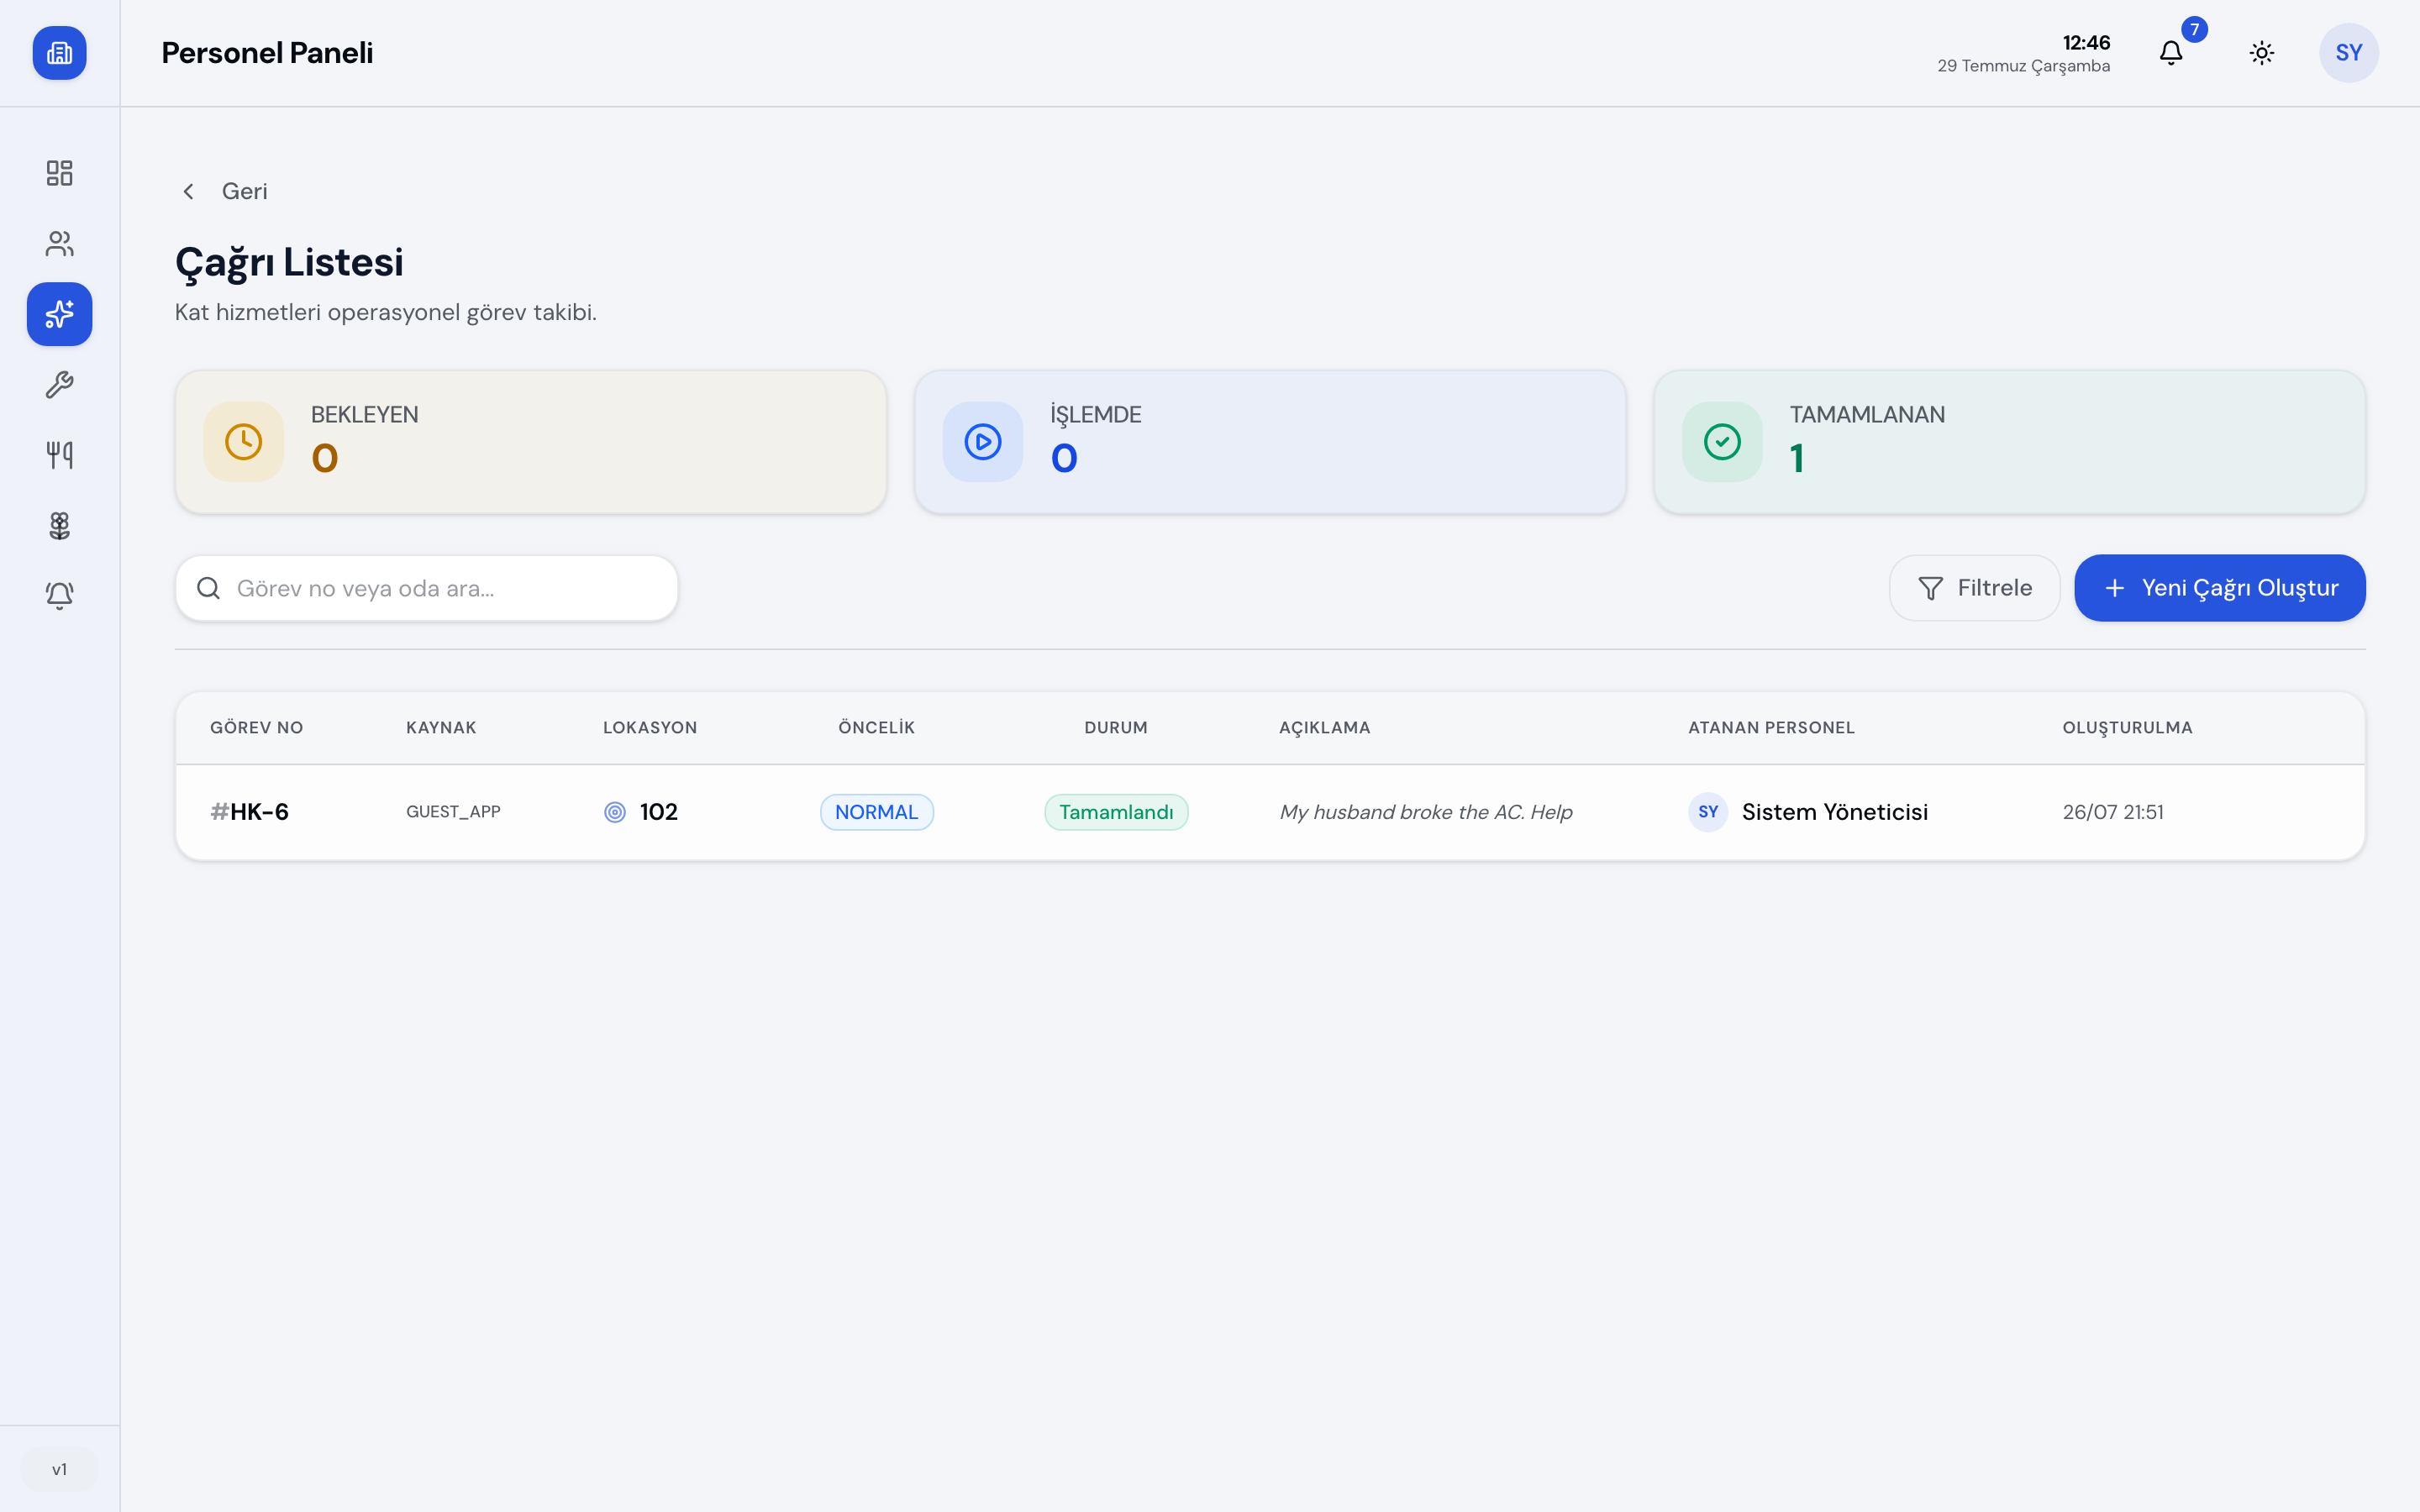The height and width of the screenshot is (1512, 2420).
Task: Select the housekeeping sparkles icon in sidebar
Action: tap(59, 314)
